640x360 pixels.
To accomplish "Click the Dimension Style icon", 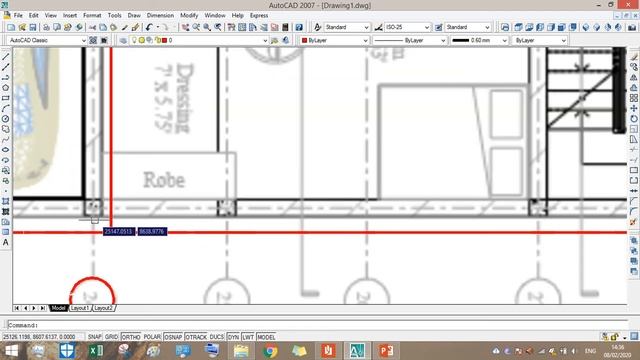I will (378, 27).
